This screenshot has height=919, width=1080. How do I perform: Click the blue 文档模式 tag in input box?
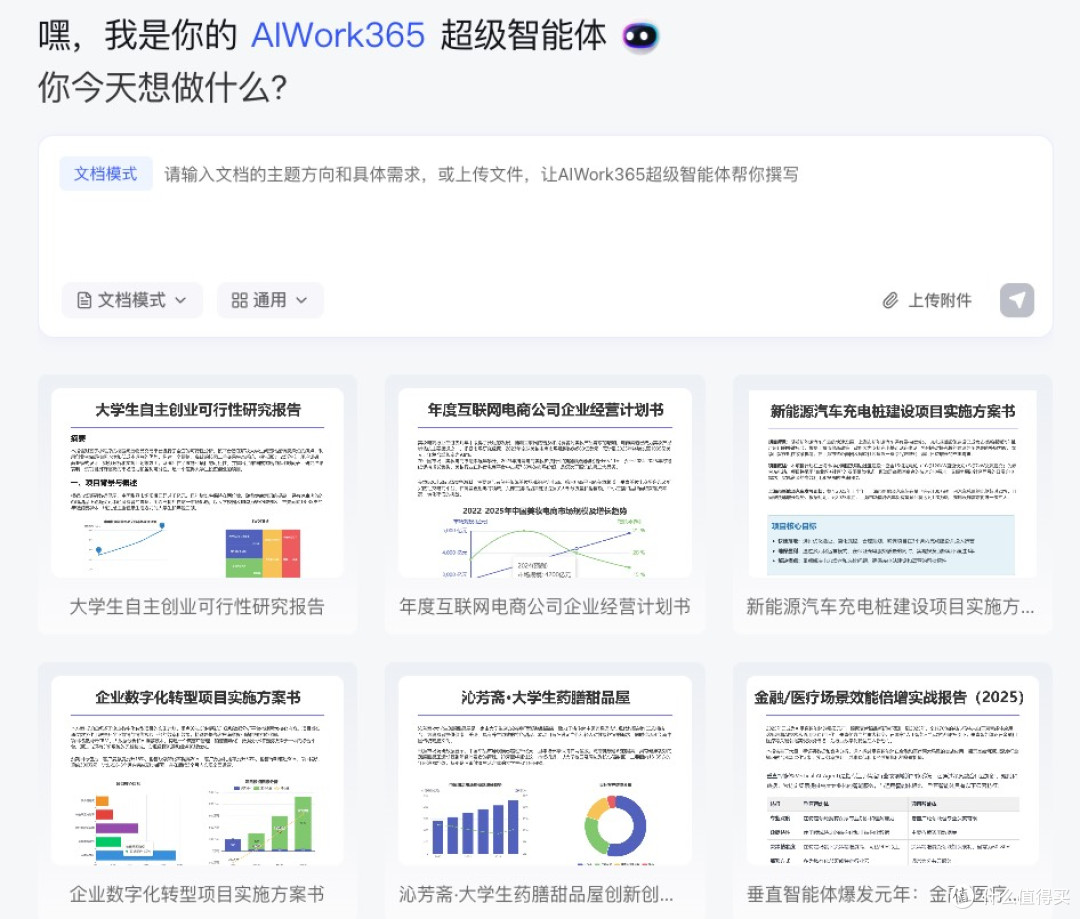pyautogui.click(x=105, y=174)
